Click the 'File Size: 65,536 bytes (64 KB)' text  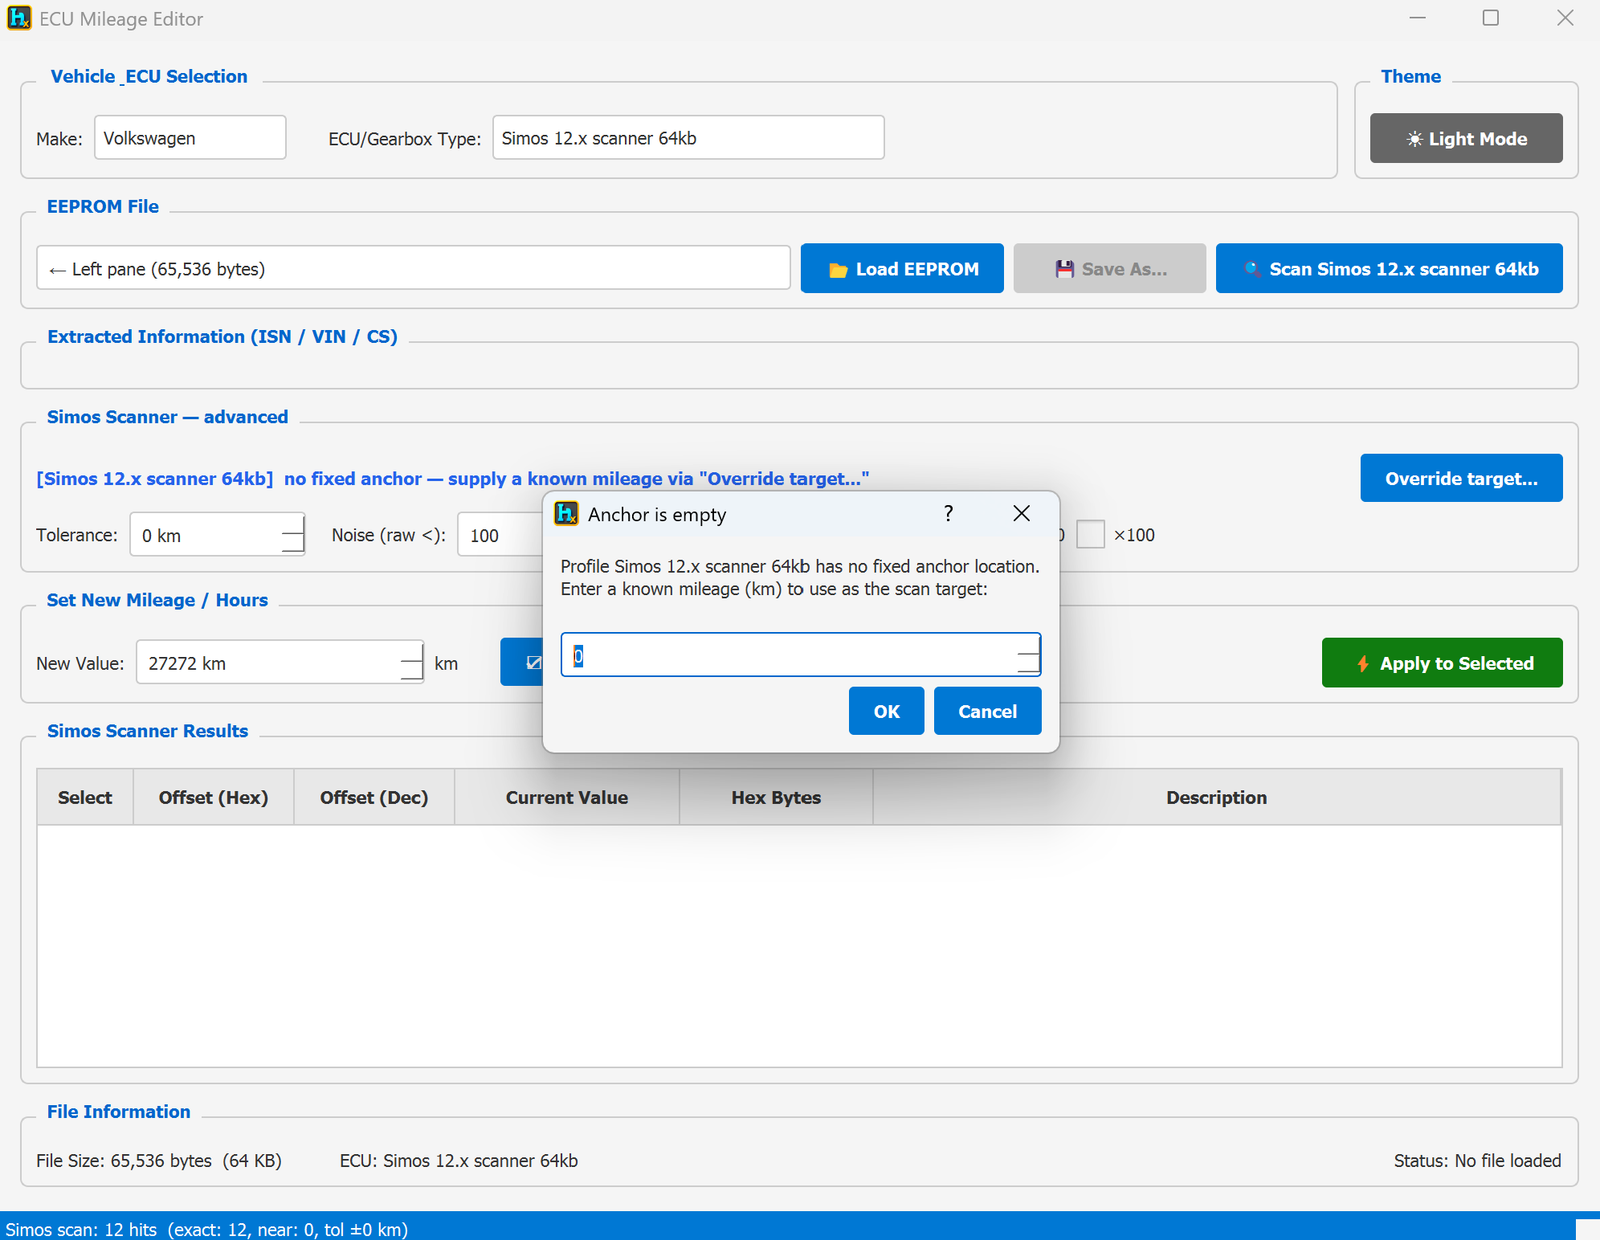coord(159,1160)
